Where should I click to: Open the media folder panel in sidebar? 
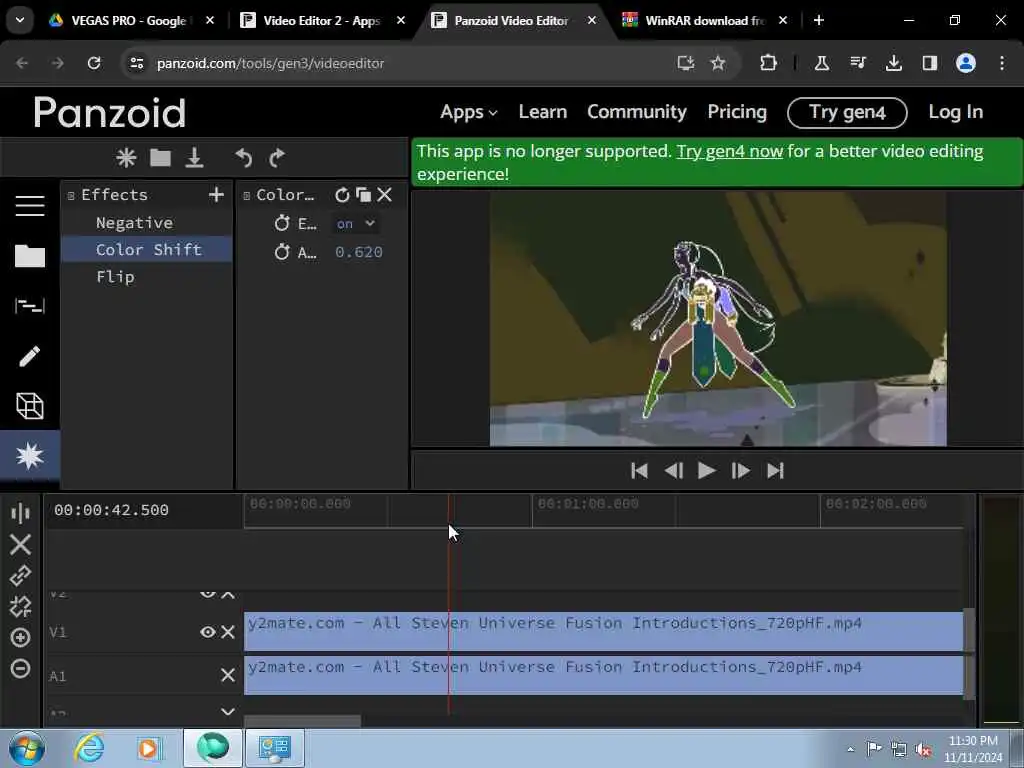[30, 256]
